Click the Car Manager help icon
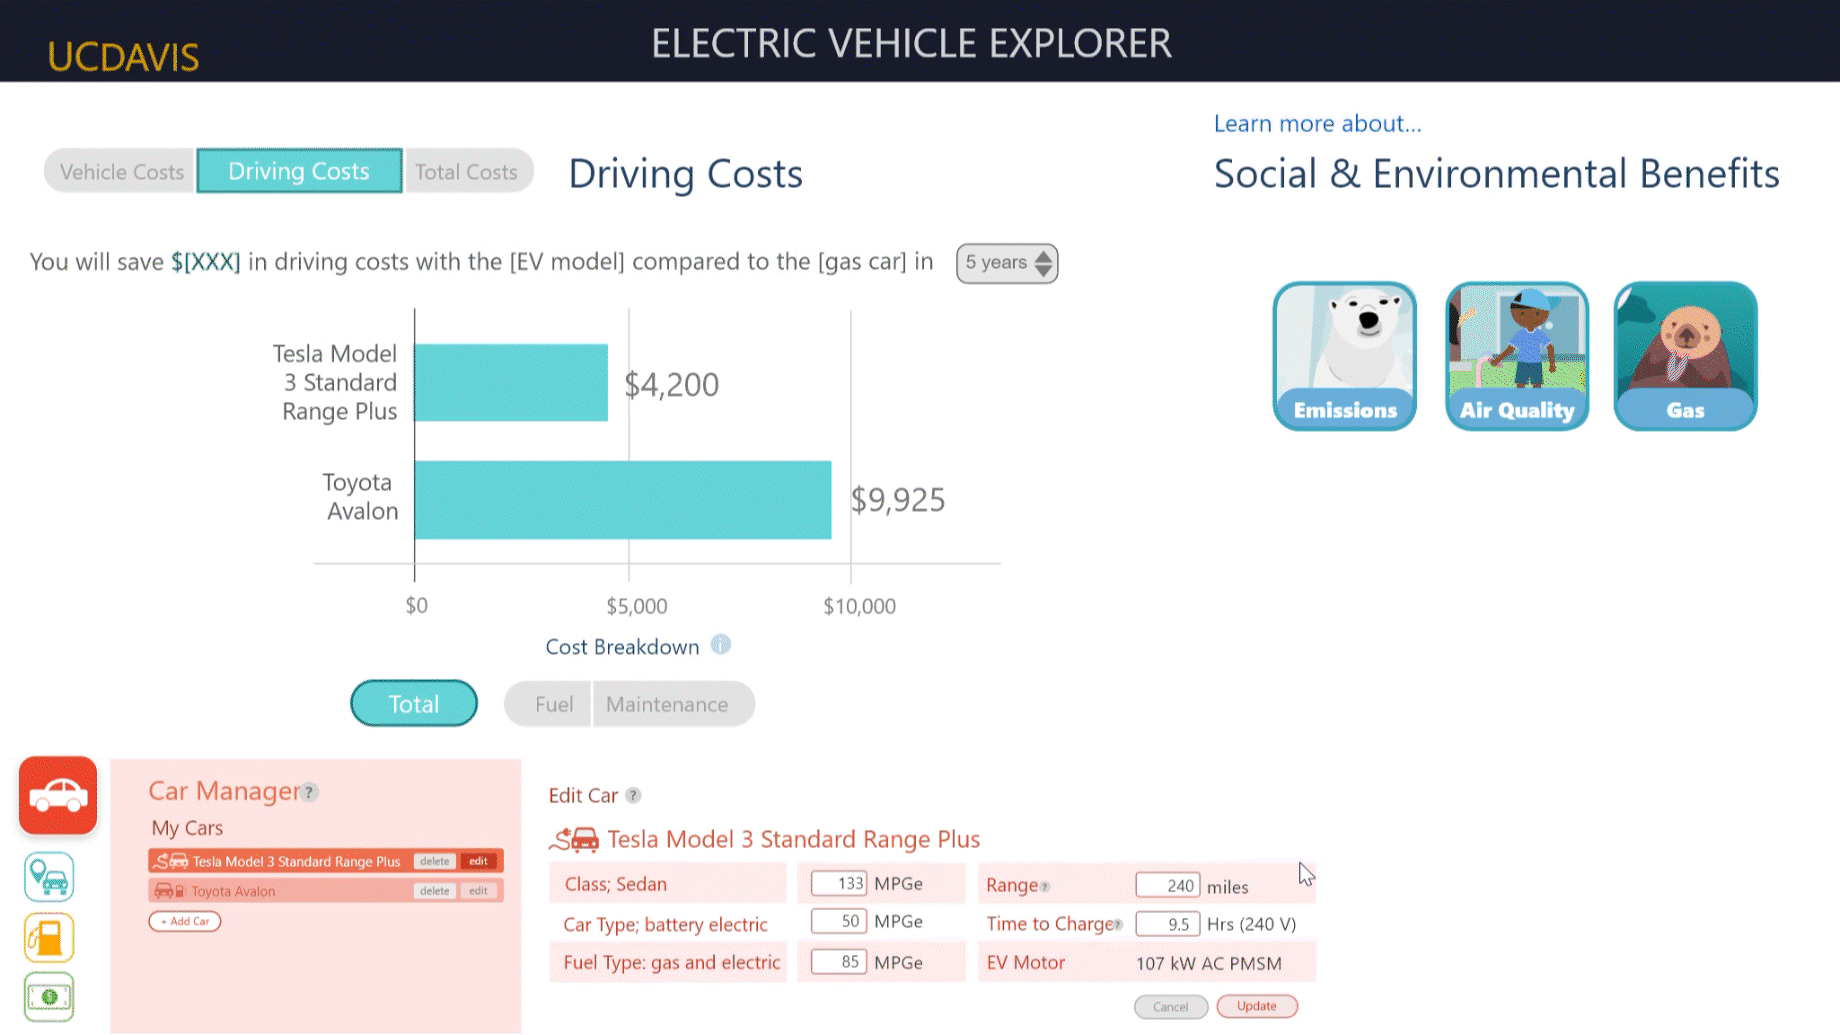The image size is (1840, 1035). [310, 792]
